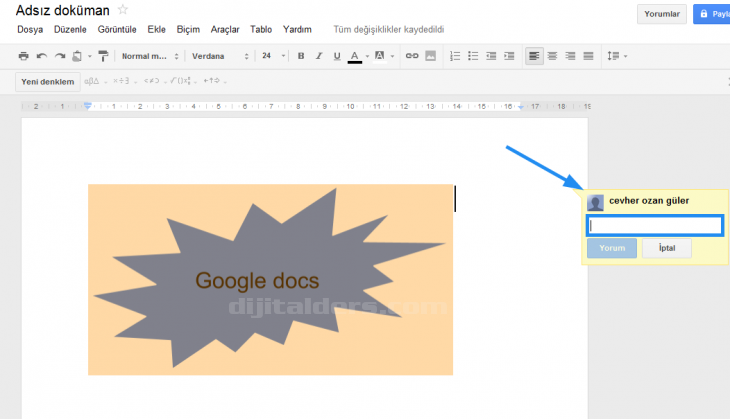Viewport: 730px width, 419px height.
Task: Decrease the indent
Action: click(491, 56)
